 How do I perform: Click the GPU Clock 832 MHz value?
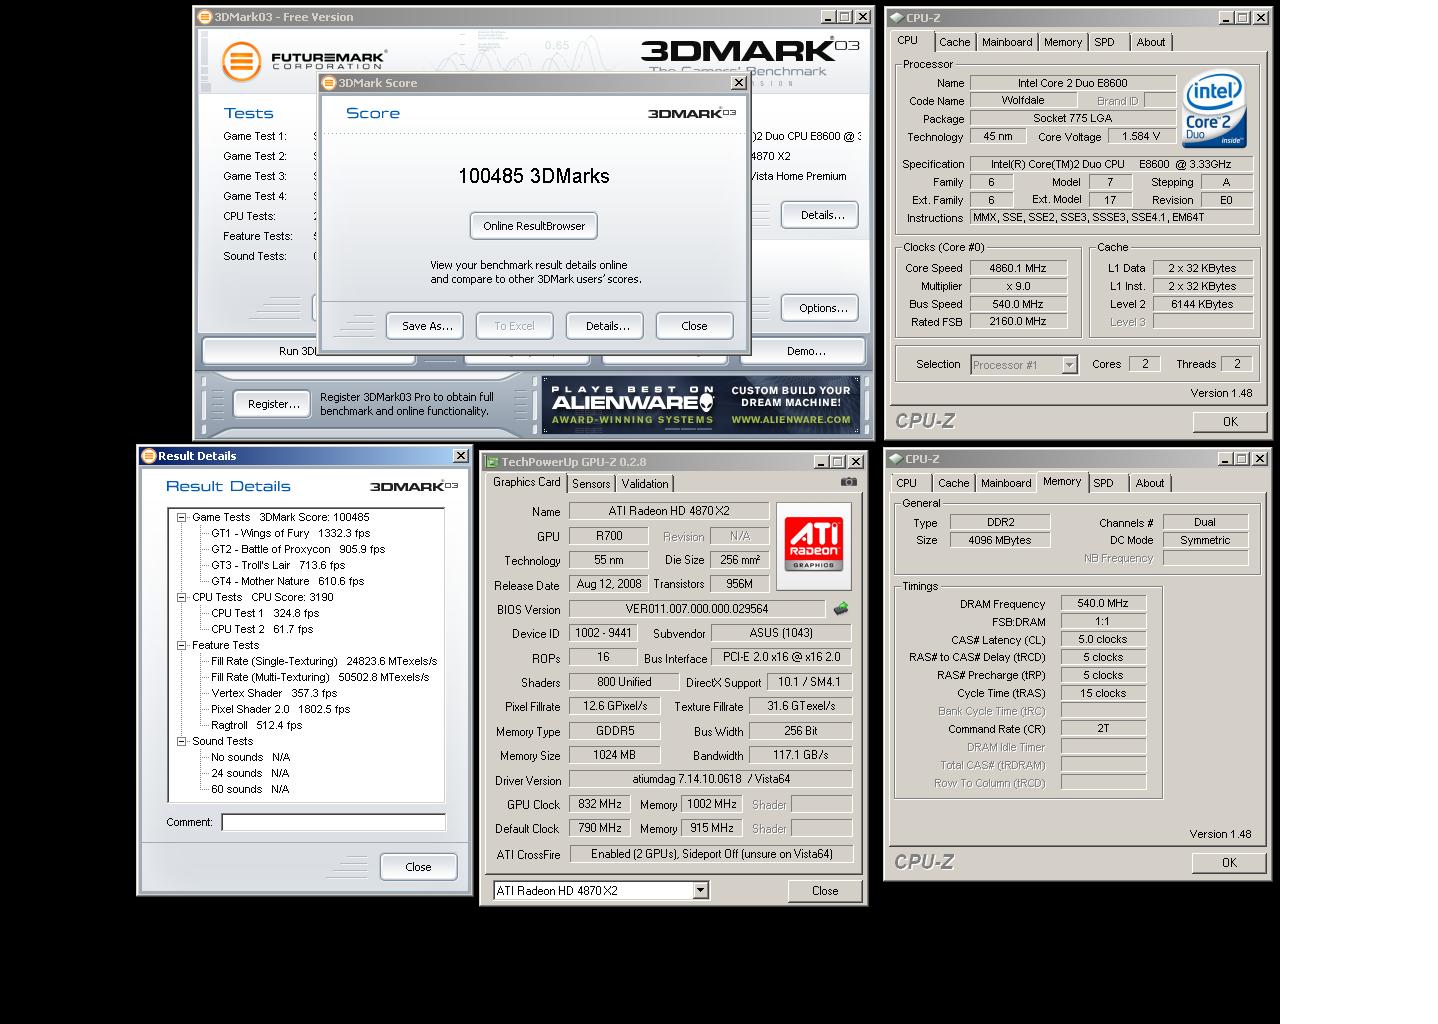[600, 804]
